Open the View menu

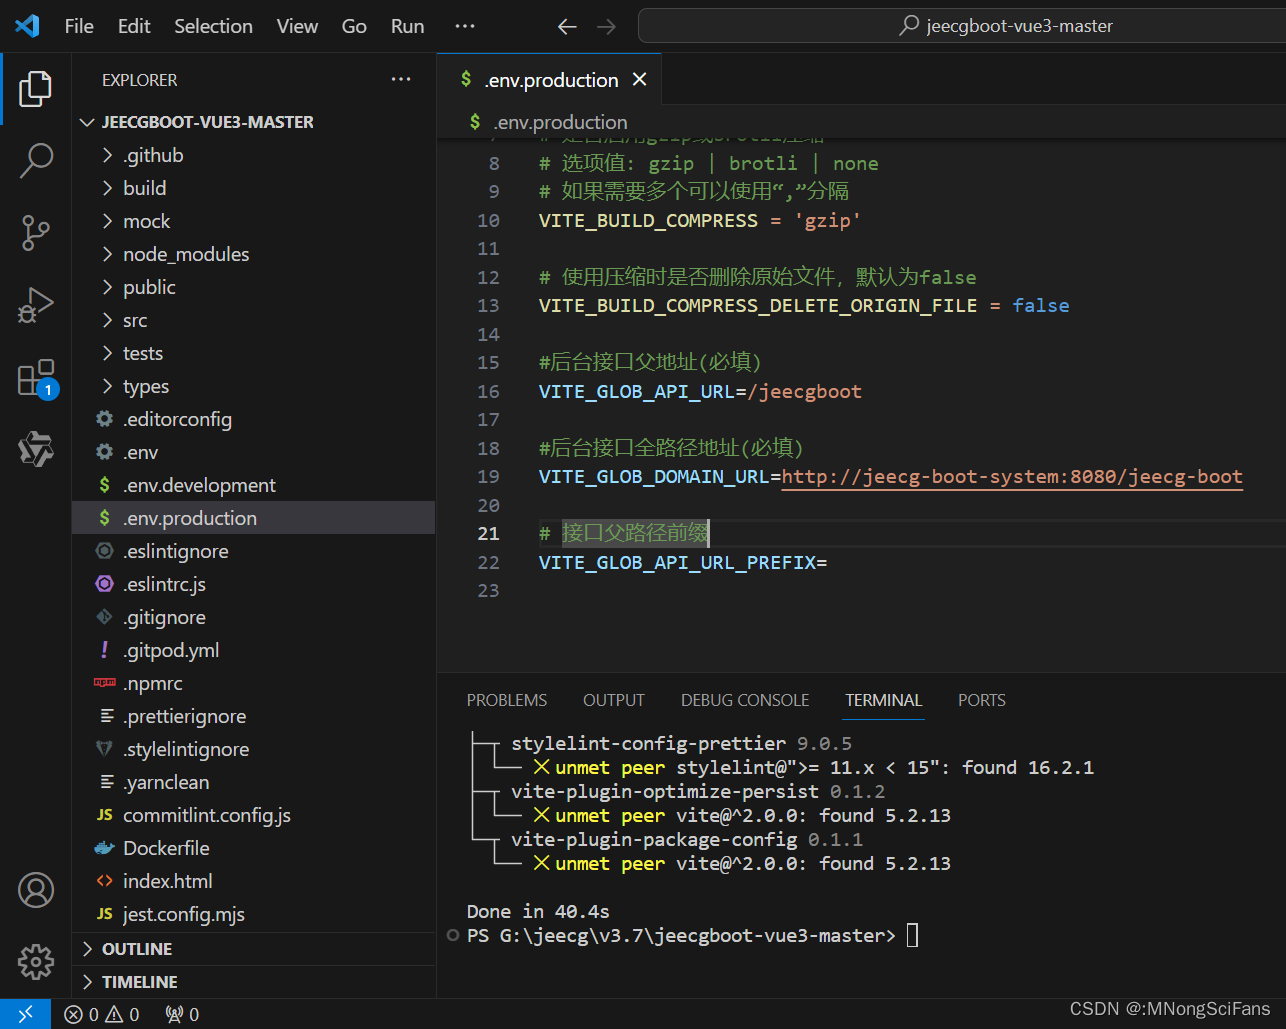297,26
